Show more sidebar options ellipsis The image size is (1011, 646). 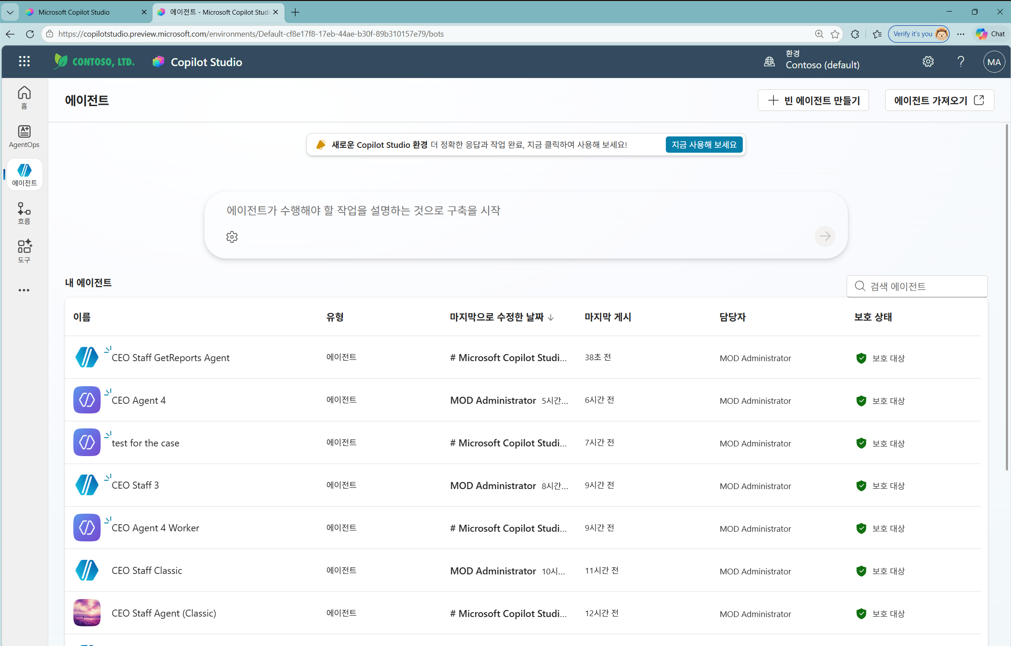coord(24,290)
